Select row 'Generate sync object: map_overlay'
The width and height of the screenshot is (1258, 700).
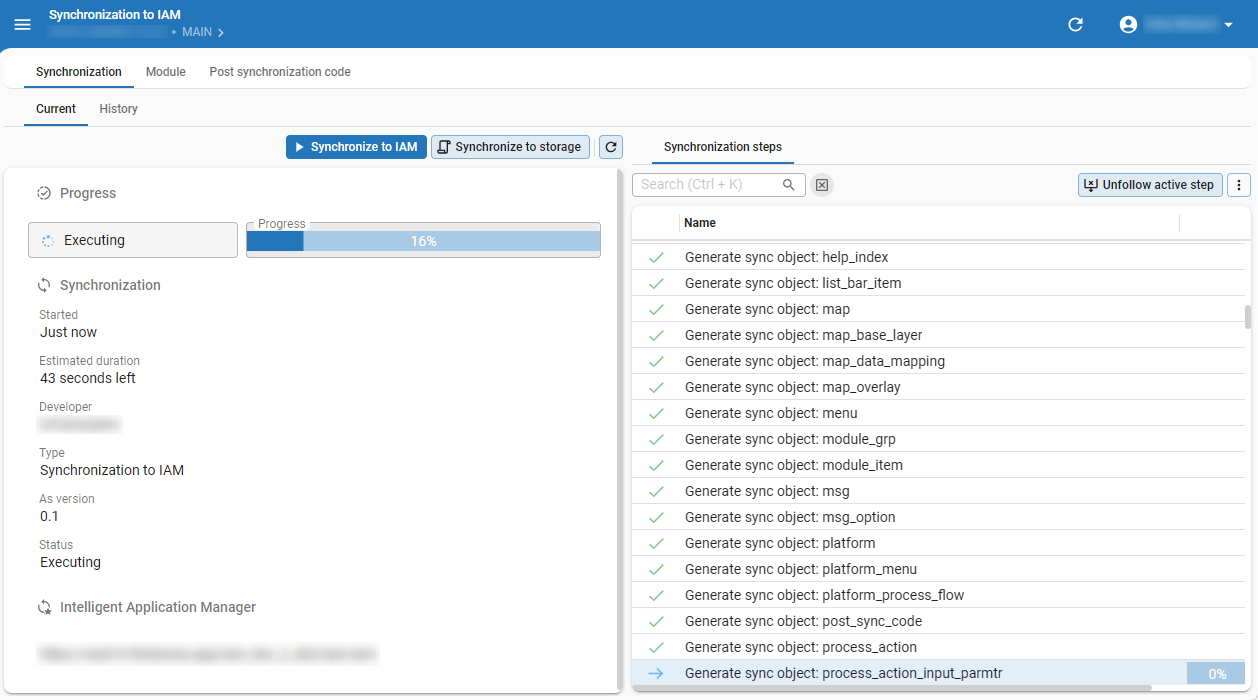939,387
